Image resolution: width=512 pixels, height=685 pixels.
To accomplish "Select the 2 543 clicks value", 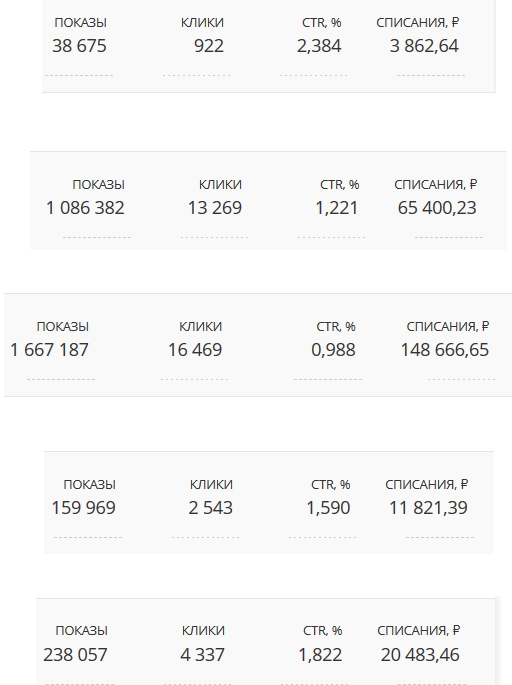I will click(211, 508).
